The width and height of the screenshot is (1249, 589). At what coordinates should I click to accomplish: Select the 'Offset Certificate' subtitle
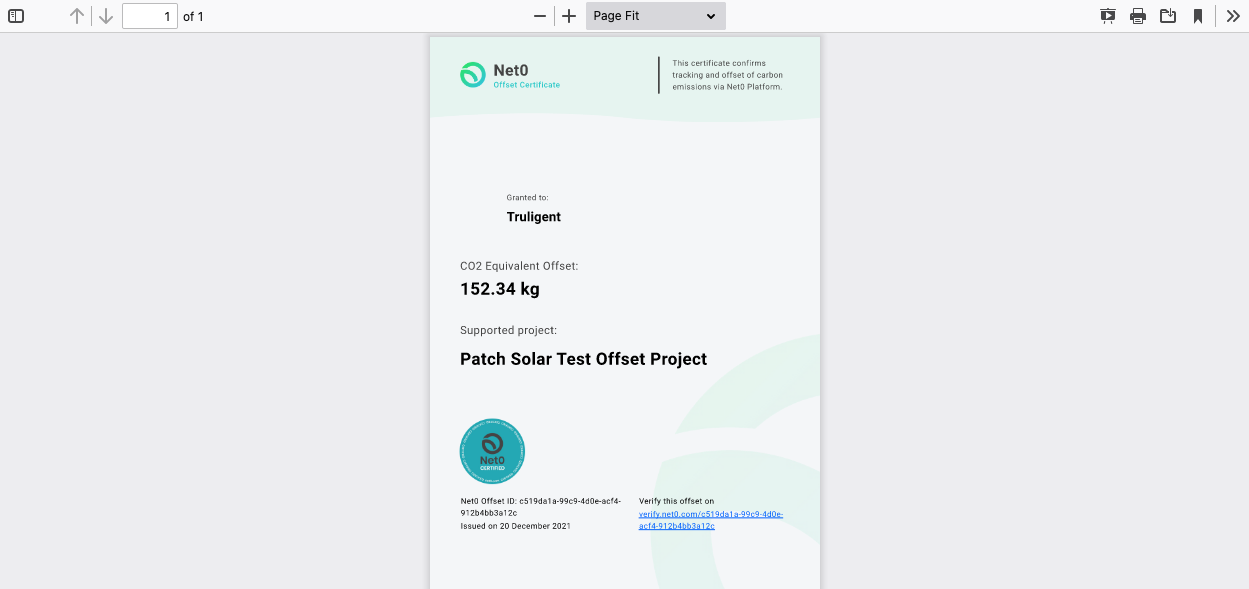coord(527,85)
